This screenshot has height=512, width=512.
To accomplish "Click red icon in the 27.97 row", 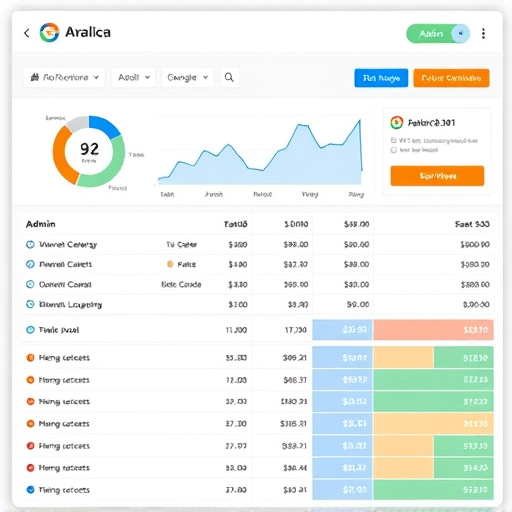I will (x=30, y=446).
